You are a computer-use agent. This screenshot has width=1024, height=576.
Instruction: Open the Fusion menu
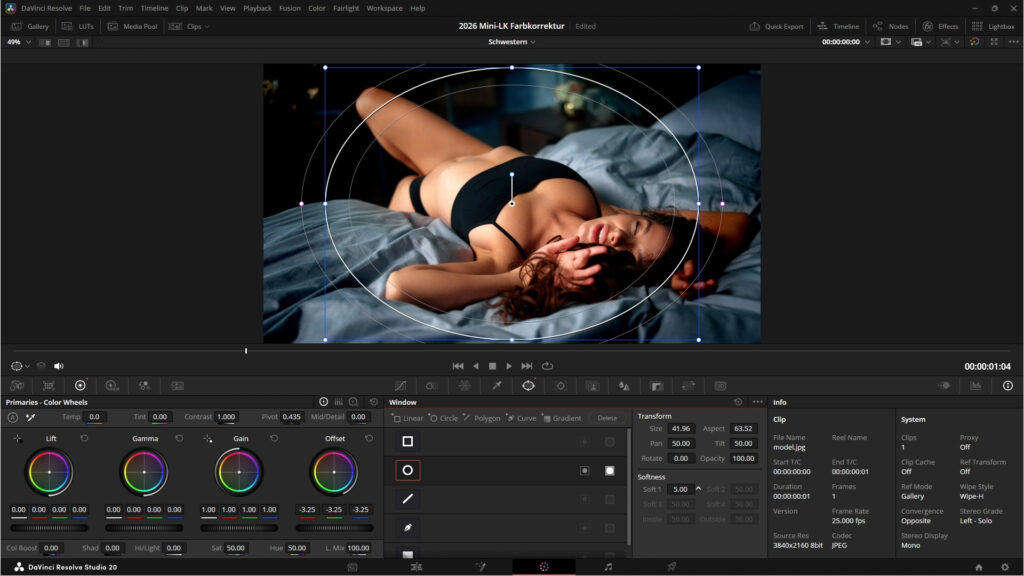click(289, 8)
